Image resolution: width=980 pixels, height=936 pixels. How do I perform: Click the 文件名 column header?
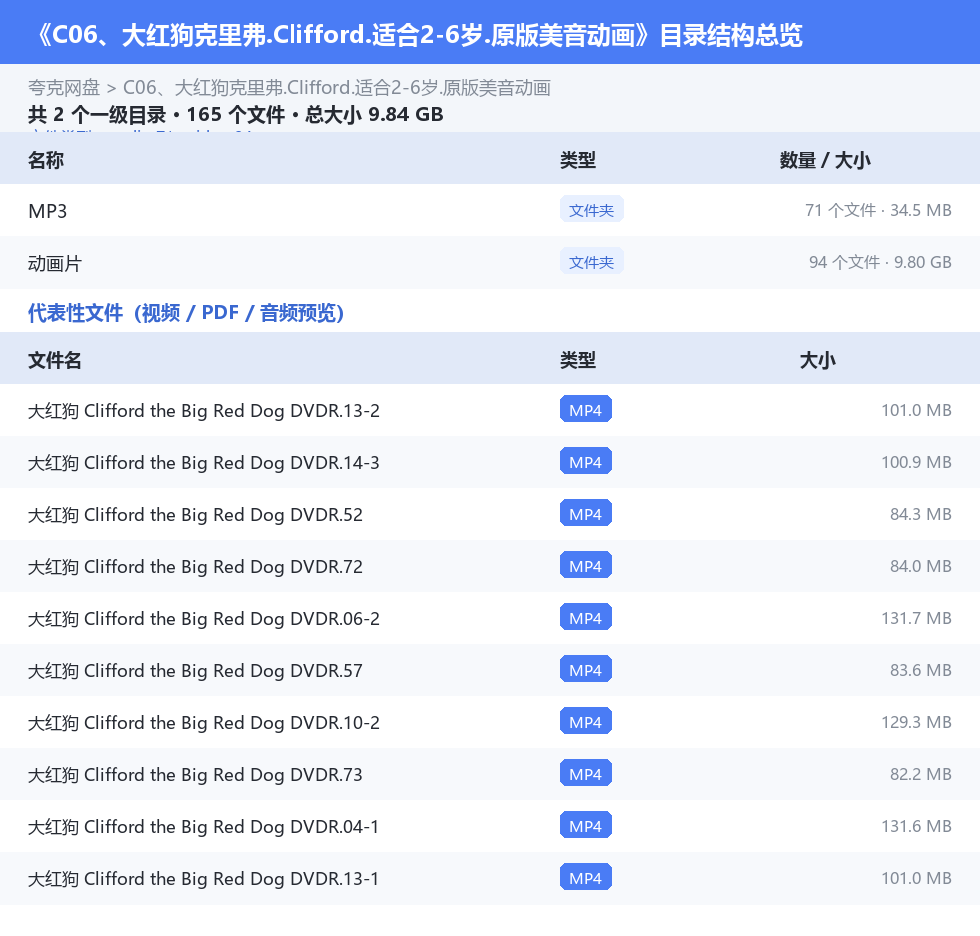(x=55, y=360)
